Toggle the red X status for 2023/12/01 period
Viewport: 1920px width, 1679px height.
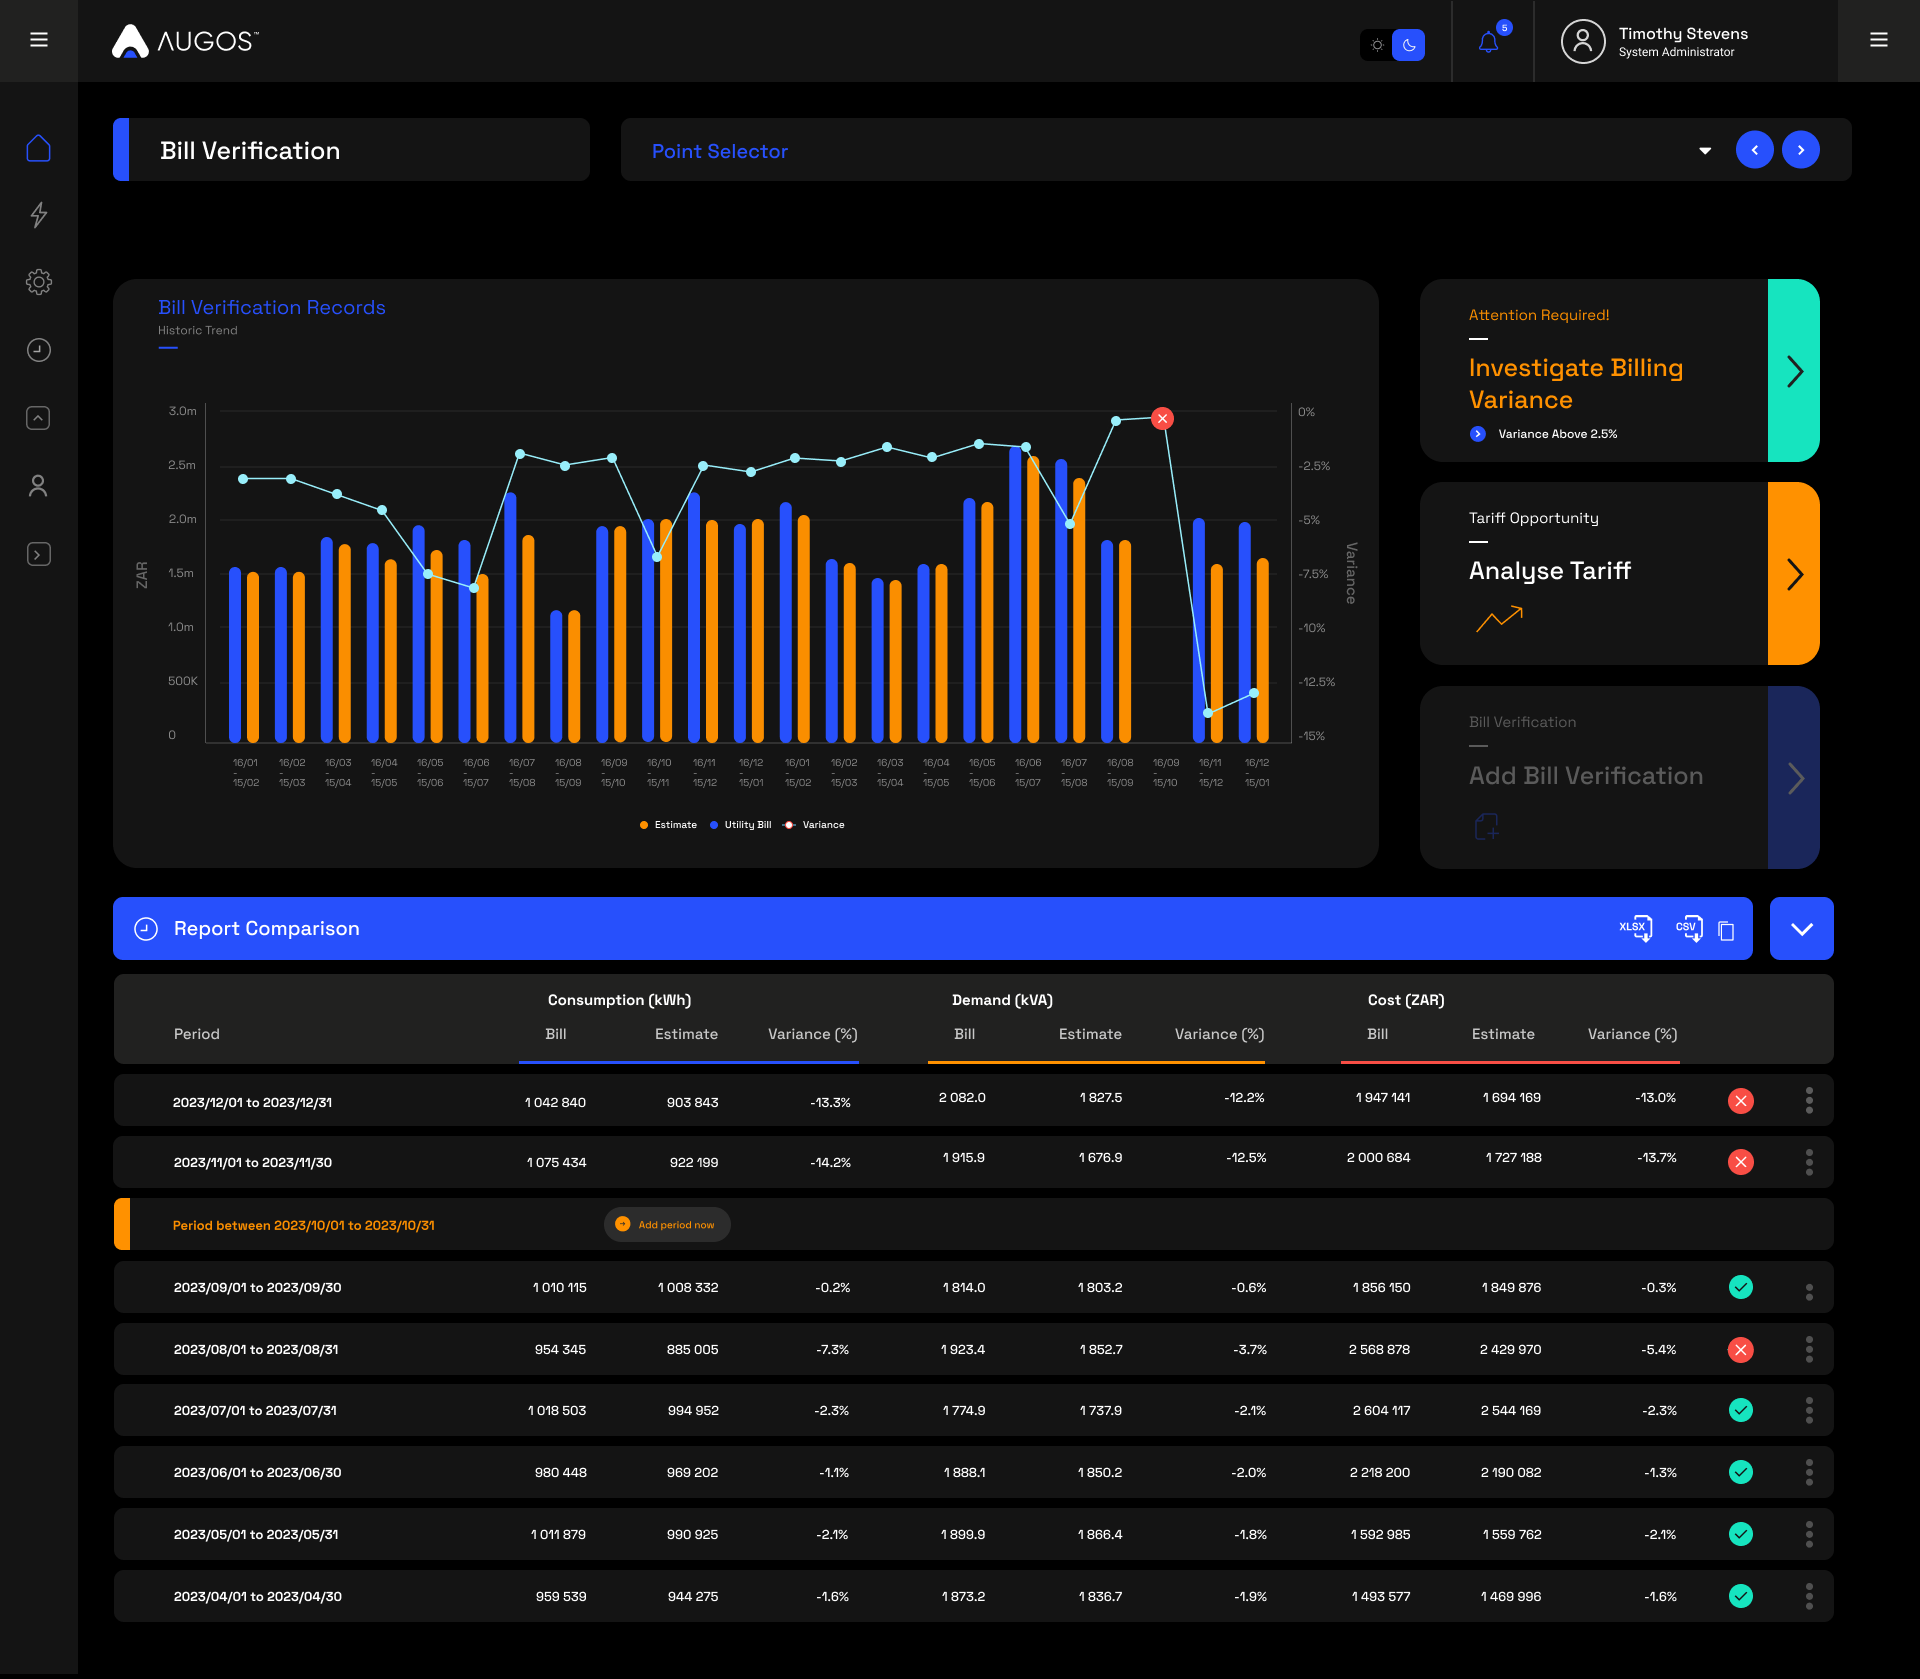(x=1740, y=1101)
